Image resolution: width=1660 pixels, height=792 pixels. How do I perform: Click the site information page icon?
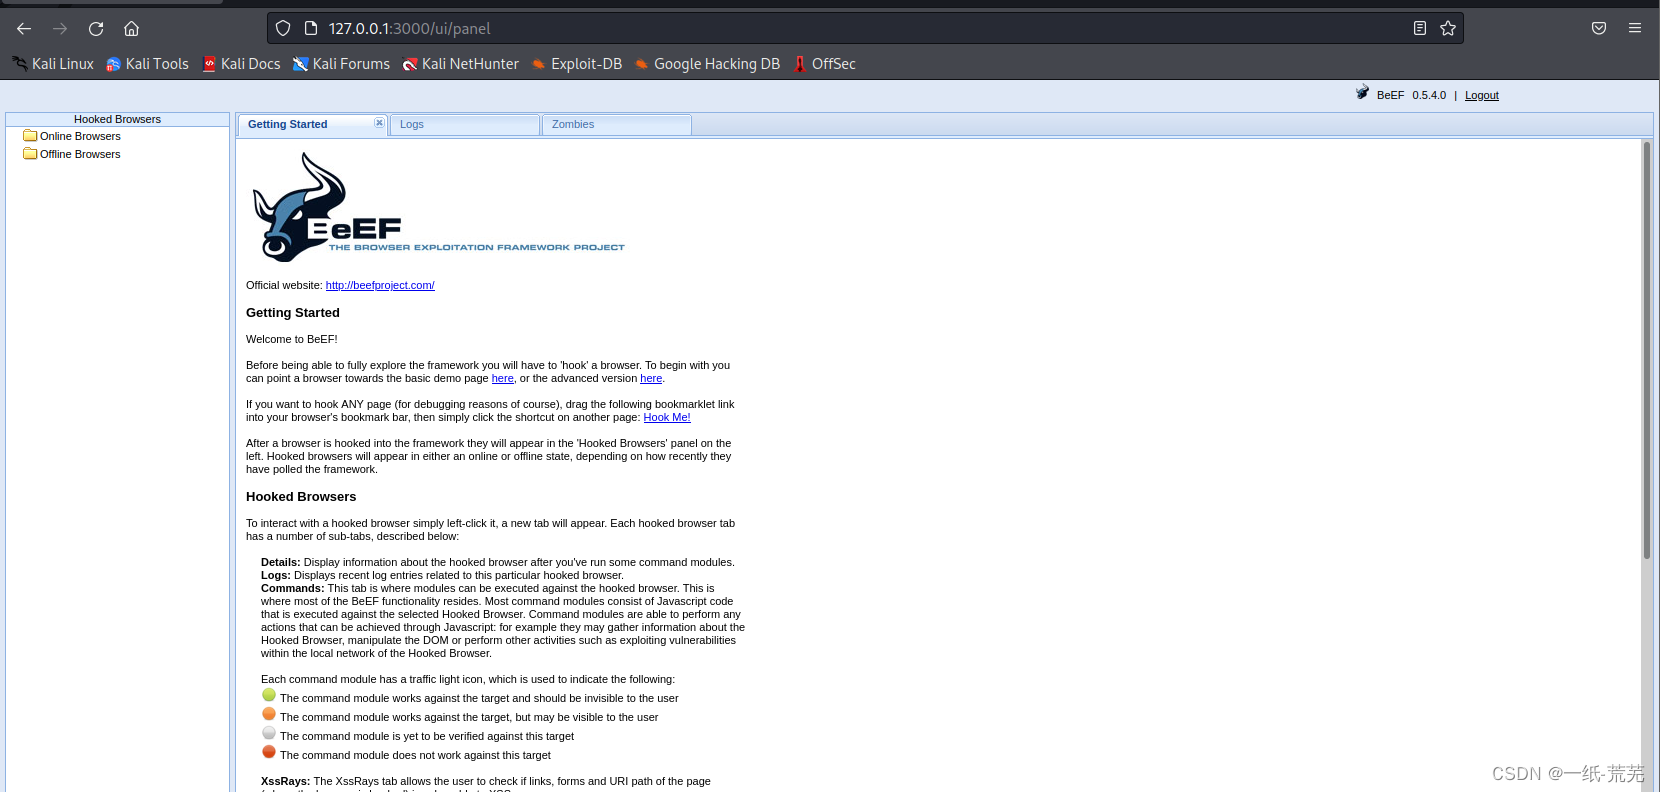311,28
